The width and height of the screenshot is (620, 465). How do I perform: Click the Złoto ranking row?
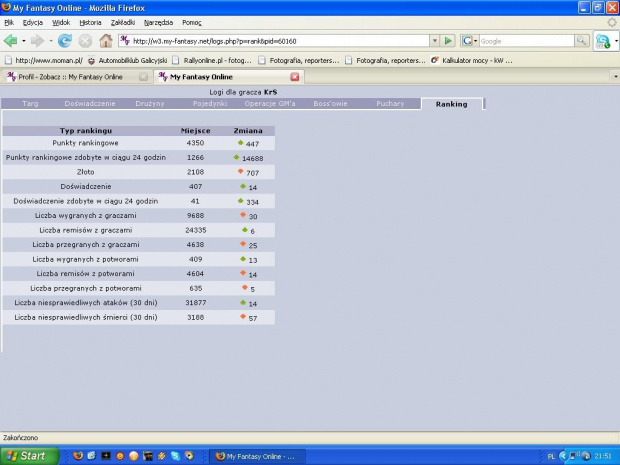[138, 172]
